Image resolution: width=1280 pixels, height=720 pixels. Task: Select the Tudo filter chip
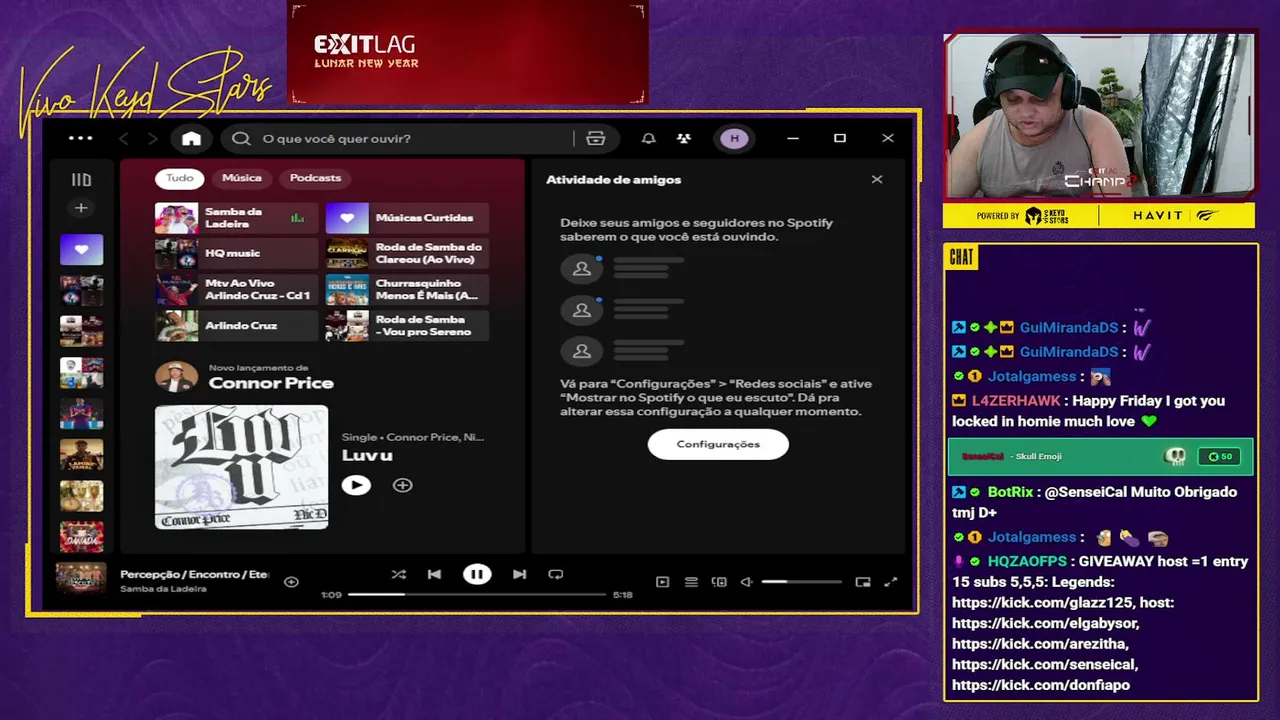coord(180,178)
